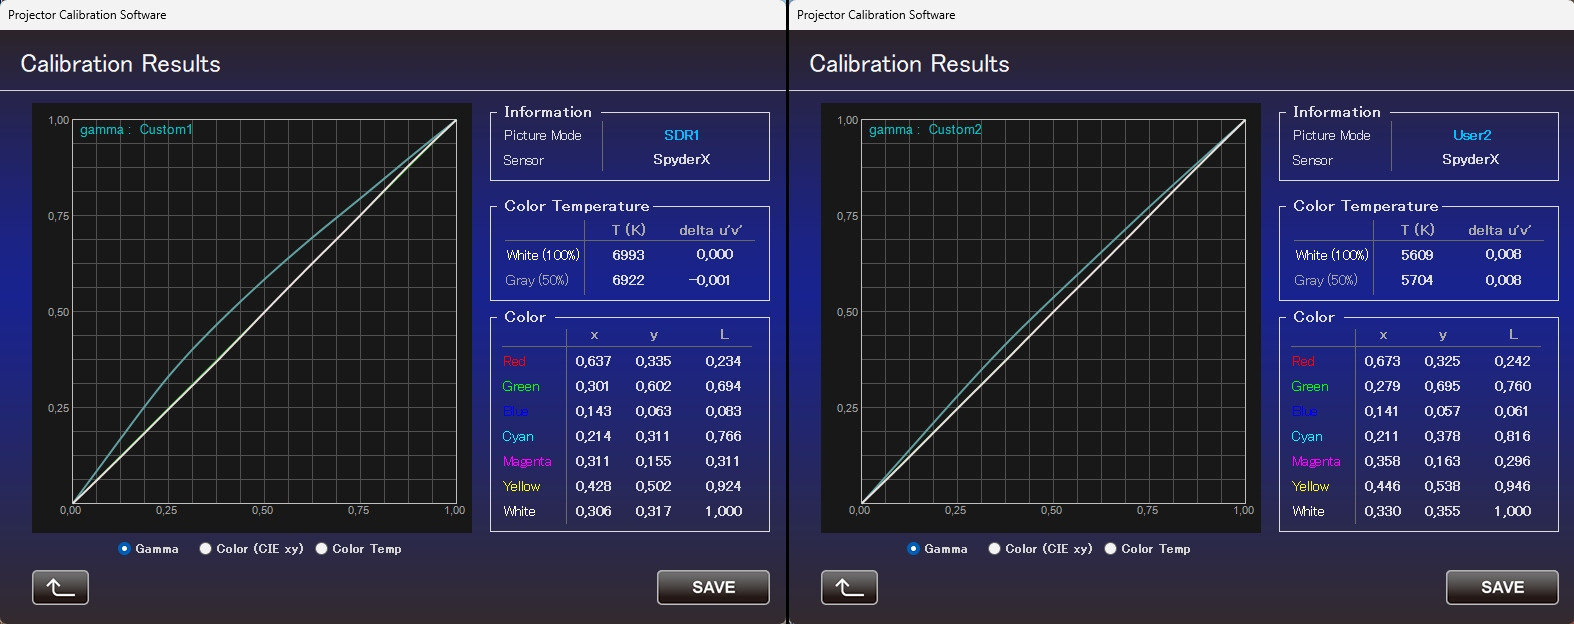Save the User2 calibration results
This screenshot has height=624, width=1574.
[x=1501, y=588]
